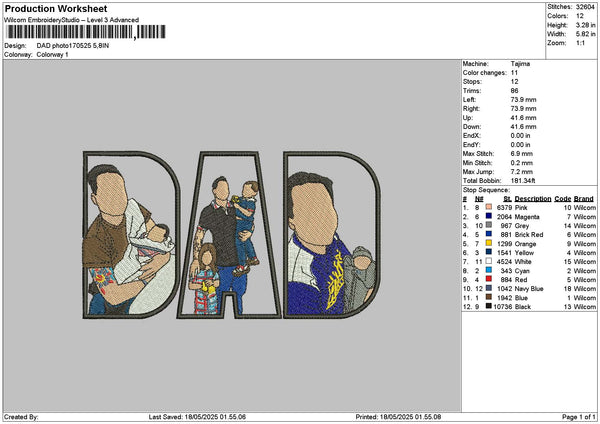Click the Min Stitch value 0.2 mm
The height and width of the screenshot is (424, 600).
click(x=522, y=163)
